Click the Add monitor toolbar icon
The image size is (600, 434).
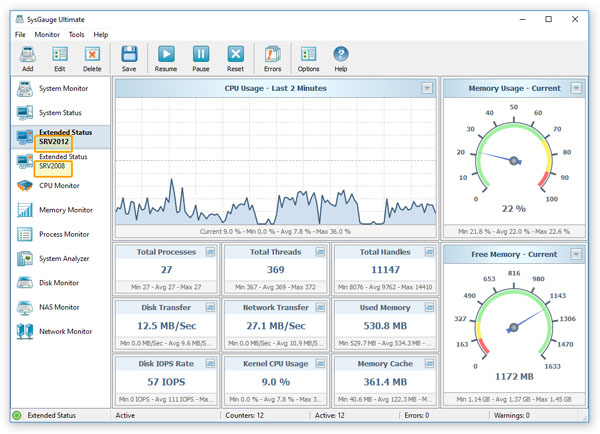[28, 59]
